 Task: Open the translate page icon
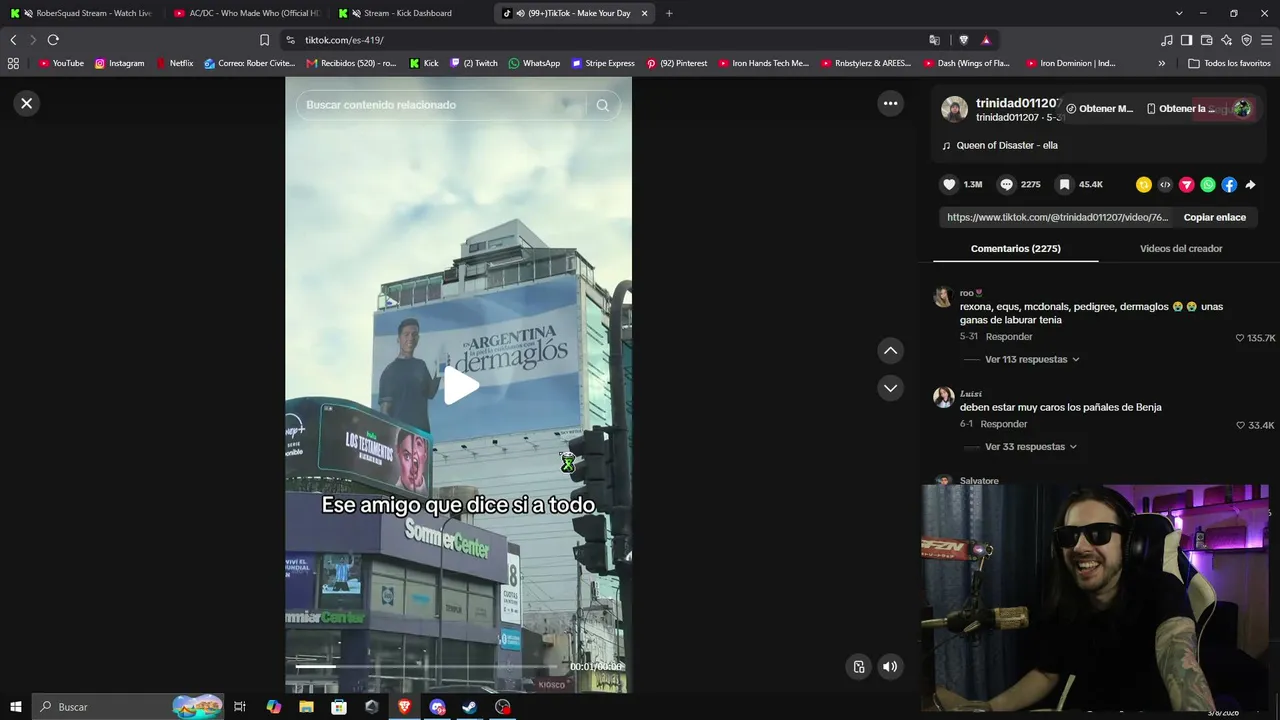click(x=935, y=40)
